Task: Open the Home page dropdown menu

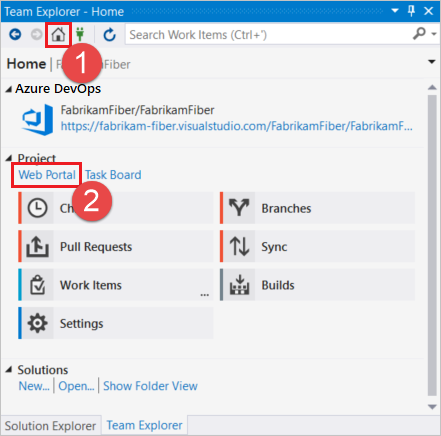Action: [432, 62]
